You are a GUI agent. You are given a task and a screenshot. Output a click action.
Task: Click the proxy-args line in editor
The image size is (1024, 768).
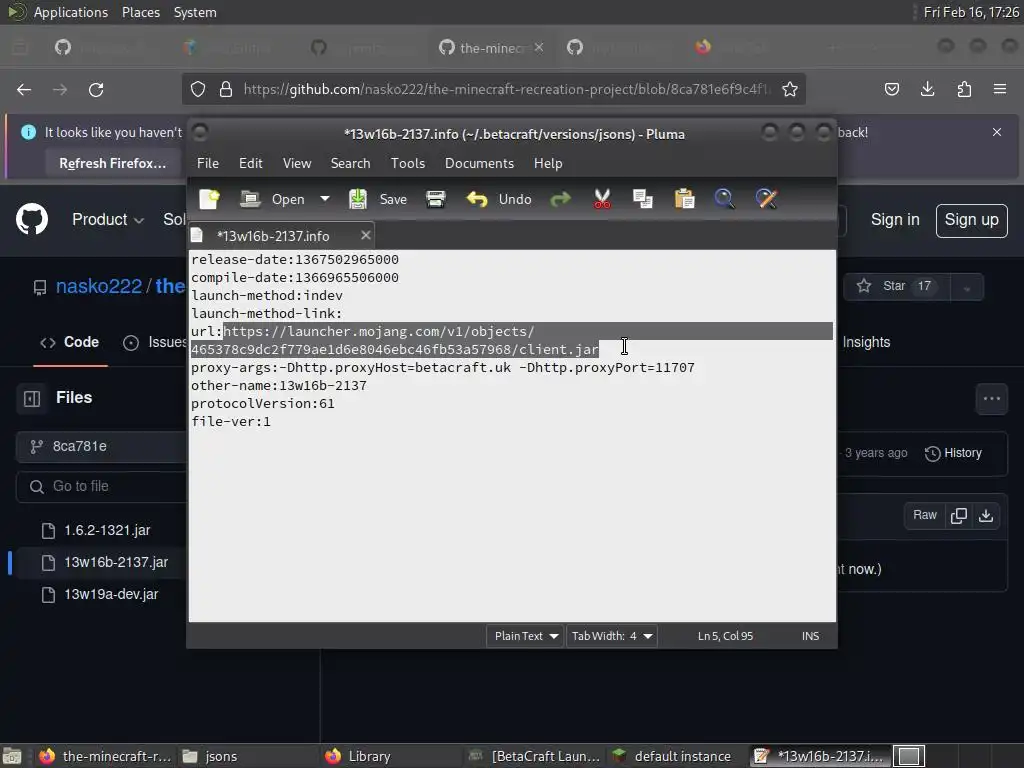click(443, 368)
